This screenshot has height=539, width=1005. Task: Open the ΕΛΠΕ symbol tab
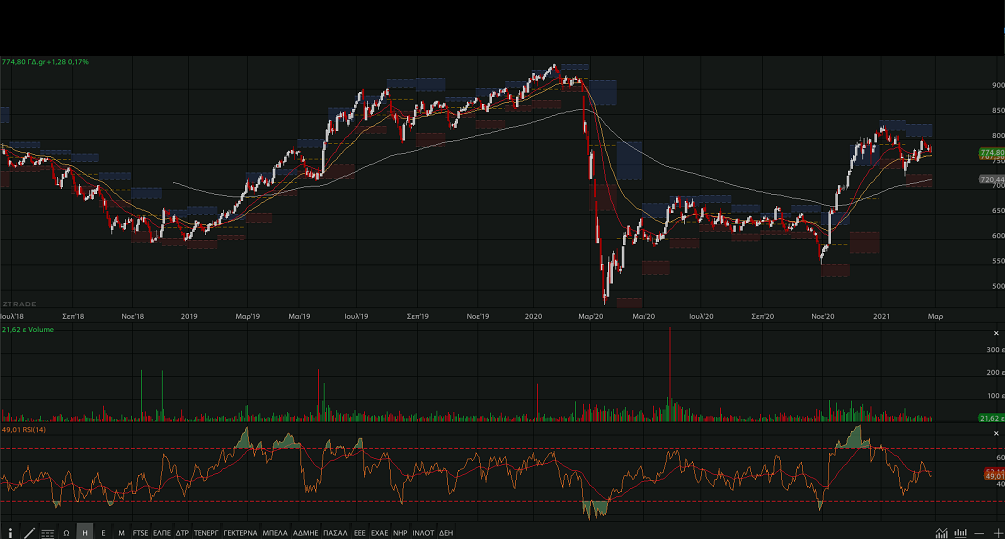[x=162, y=532]
